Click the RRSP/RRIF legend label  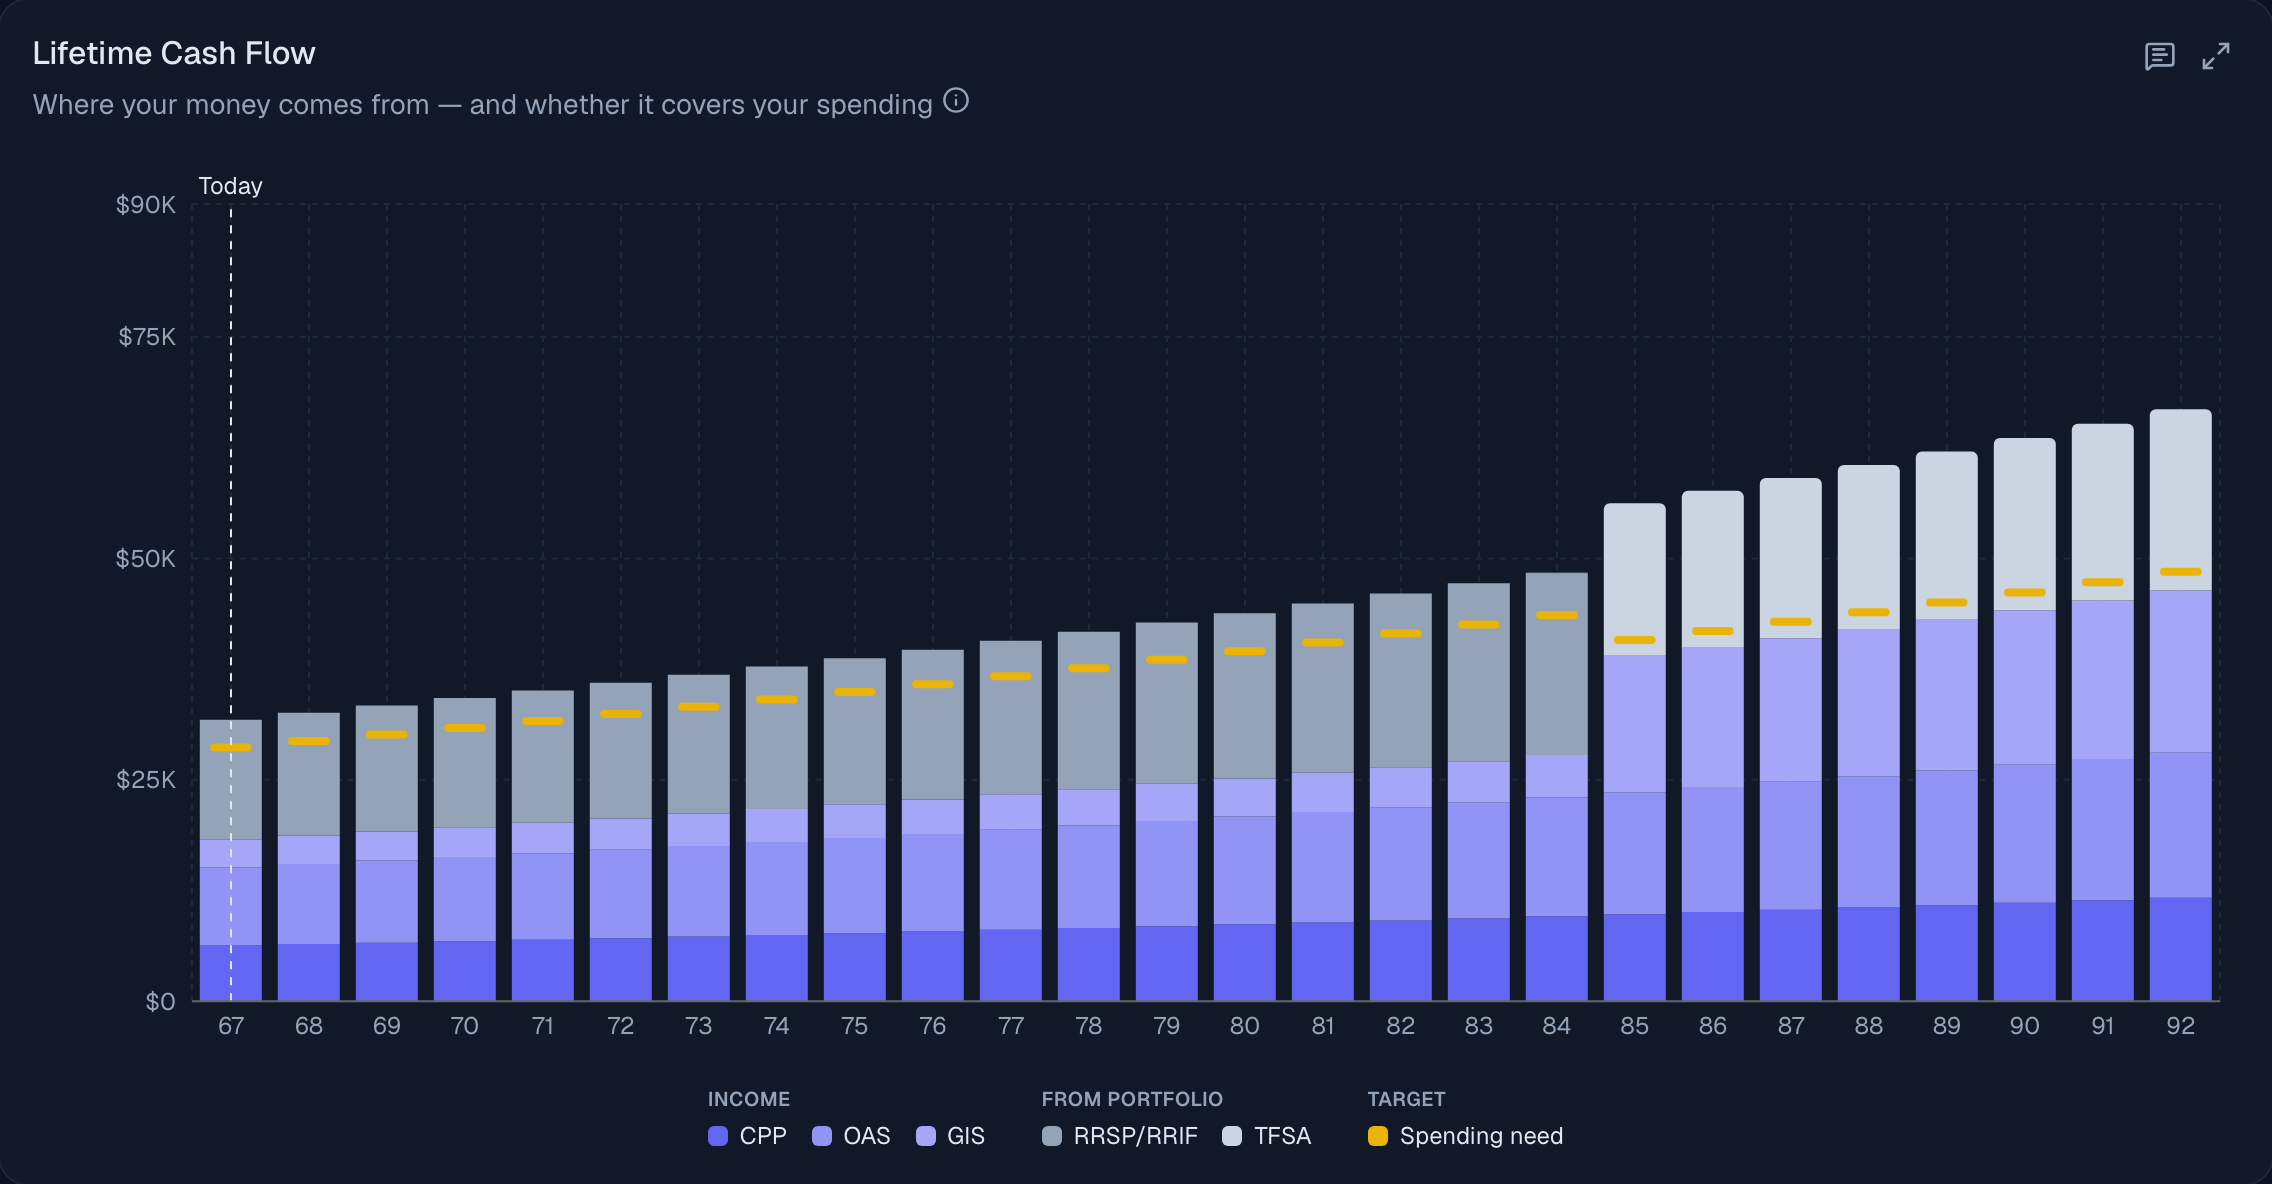click(1135, 1136)
